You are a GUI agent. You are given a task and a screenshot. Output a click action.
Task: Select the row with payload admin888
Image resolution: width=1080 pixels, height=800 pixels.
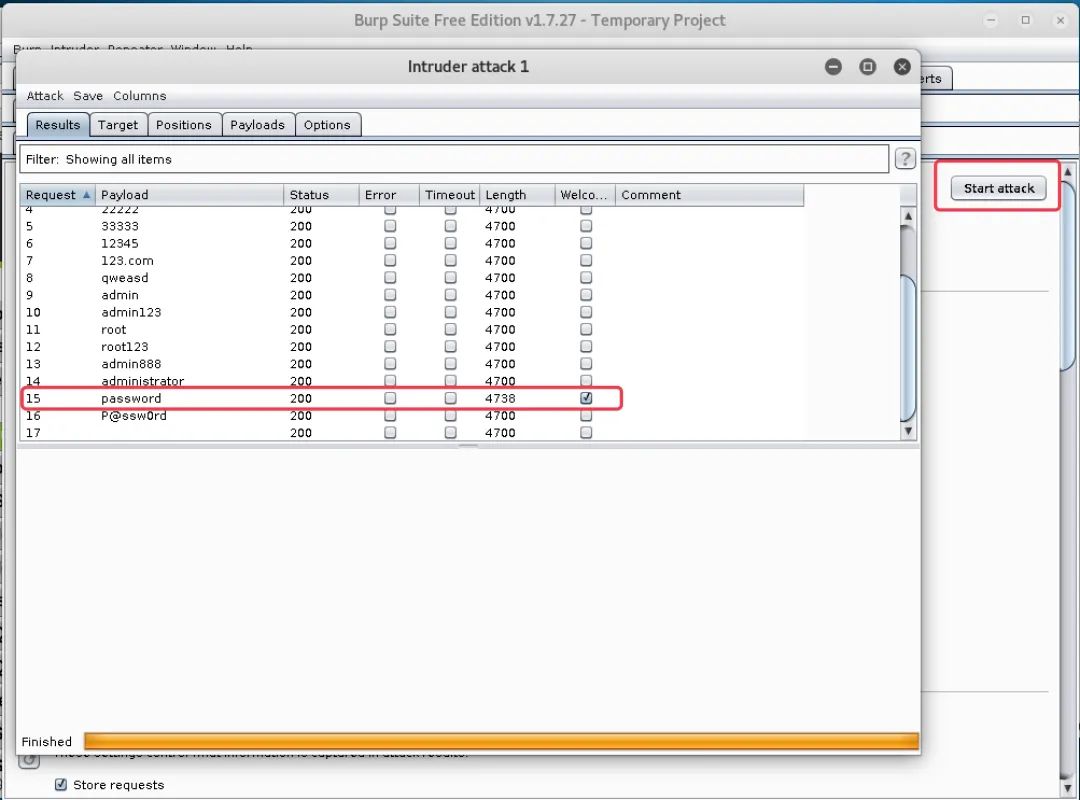point(412,364)
